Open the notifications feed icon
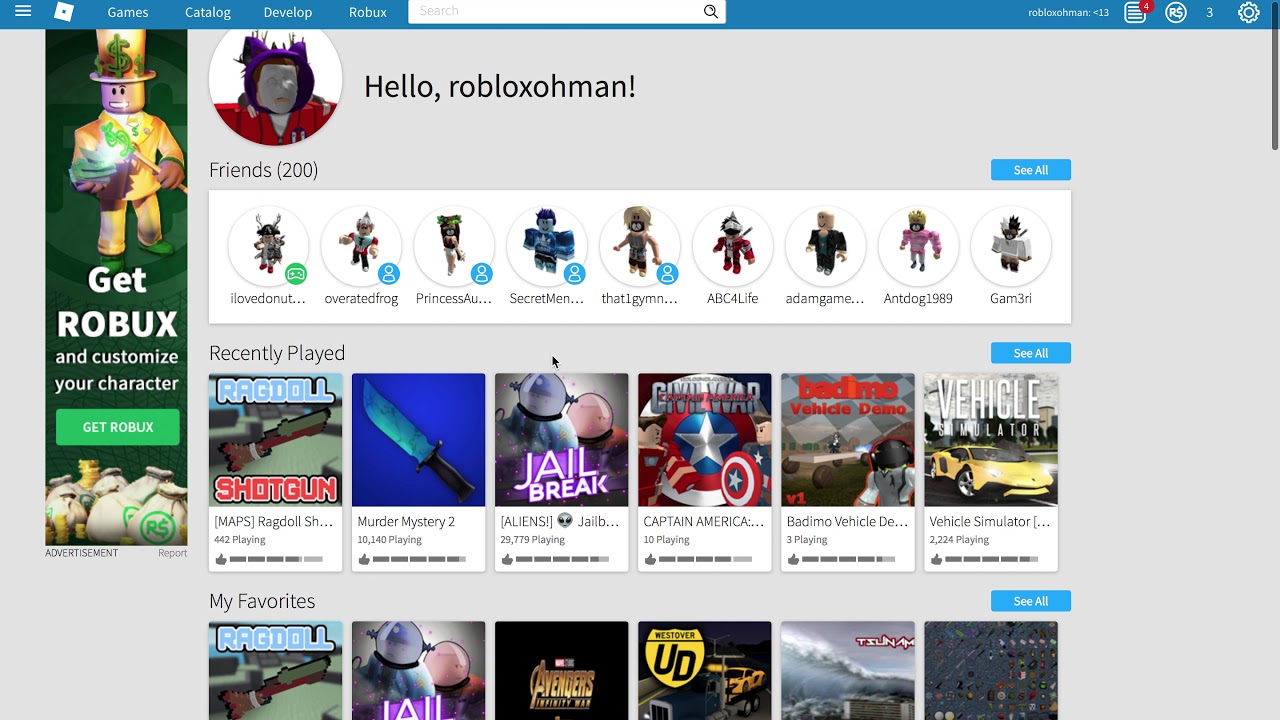This screenshot has width=1280, height=720. (1135, 12)
